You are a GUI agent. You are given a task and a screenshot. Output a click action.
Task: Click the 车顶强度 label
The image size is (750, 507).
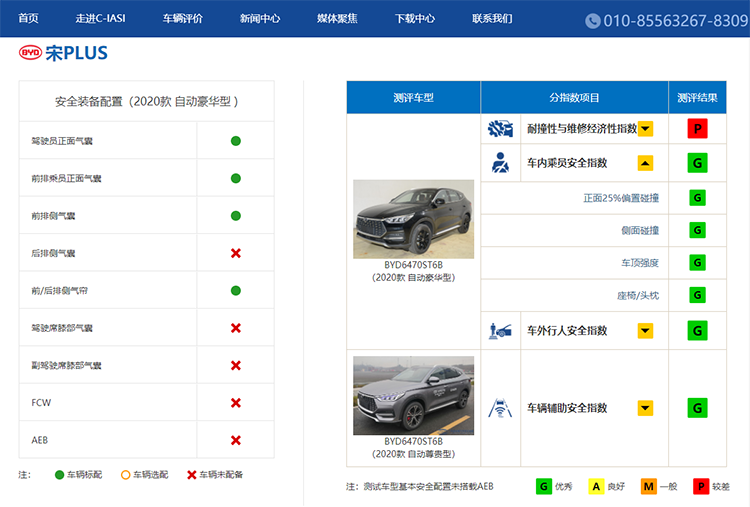(x=640, y=263)
